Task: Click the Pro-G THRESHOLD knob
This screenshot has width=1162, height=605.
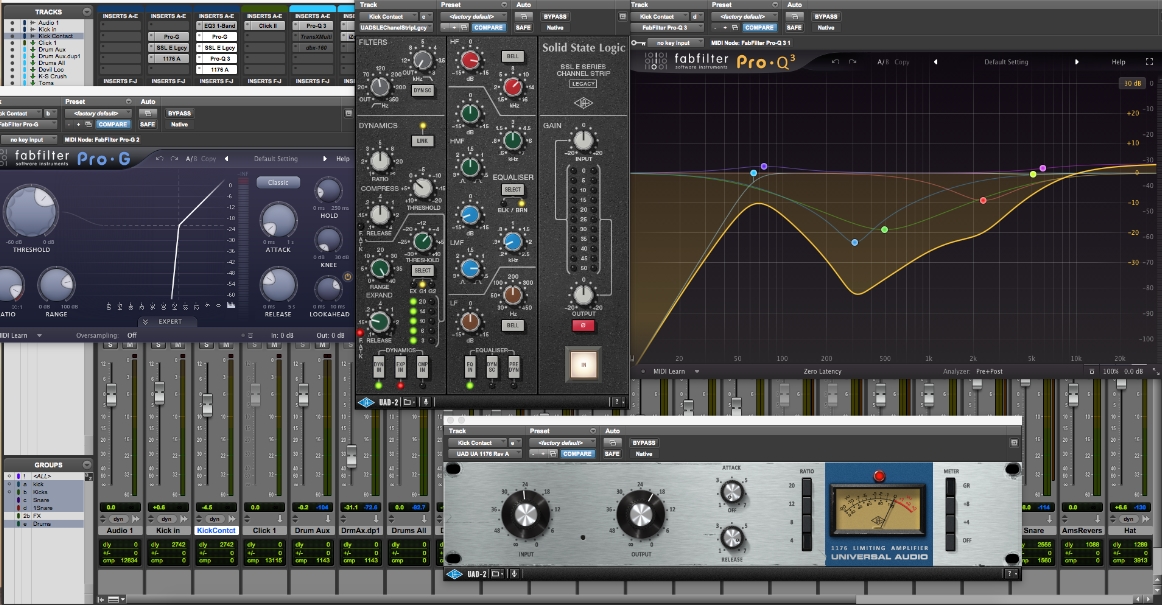Action: pos(31,212)
